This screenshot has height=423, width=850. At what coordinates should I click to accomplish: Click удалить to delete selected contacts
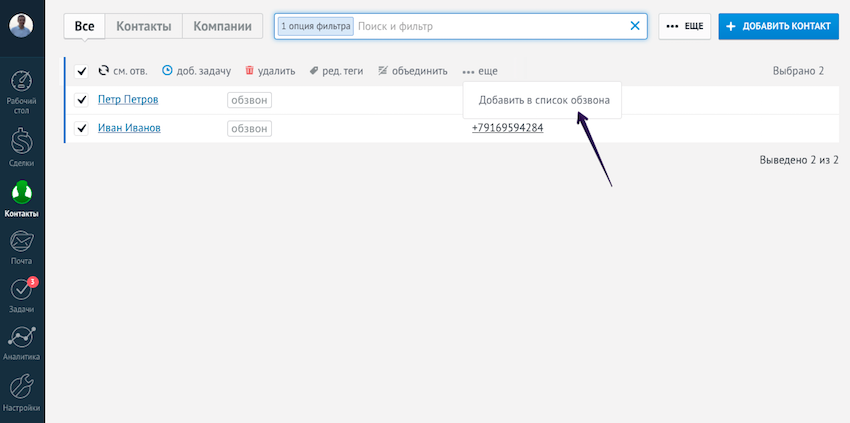(x=270, y=71)
